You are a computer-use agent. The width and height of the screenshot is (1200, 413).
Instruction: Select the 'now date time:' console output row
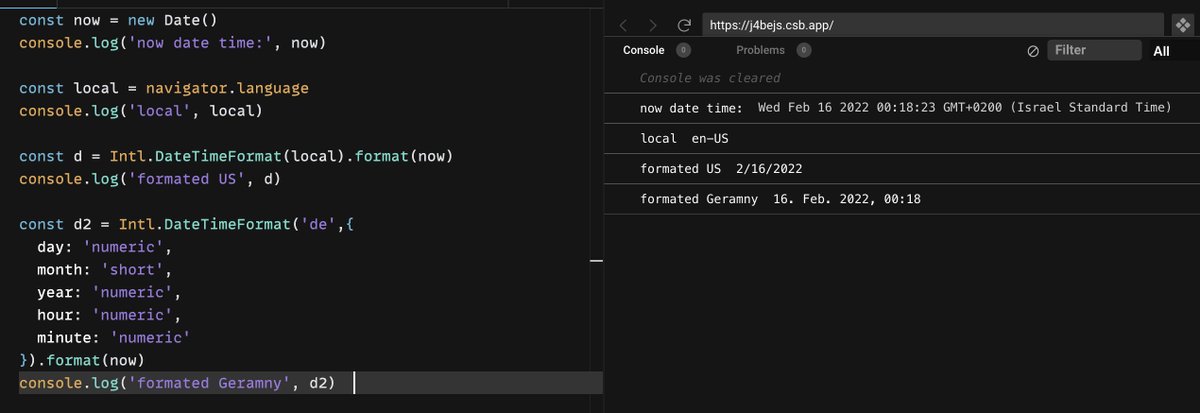pos(902,108)
